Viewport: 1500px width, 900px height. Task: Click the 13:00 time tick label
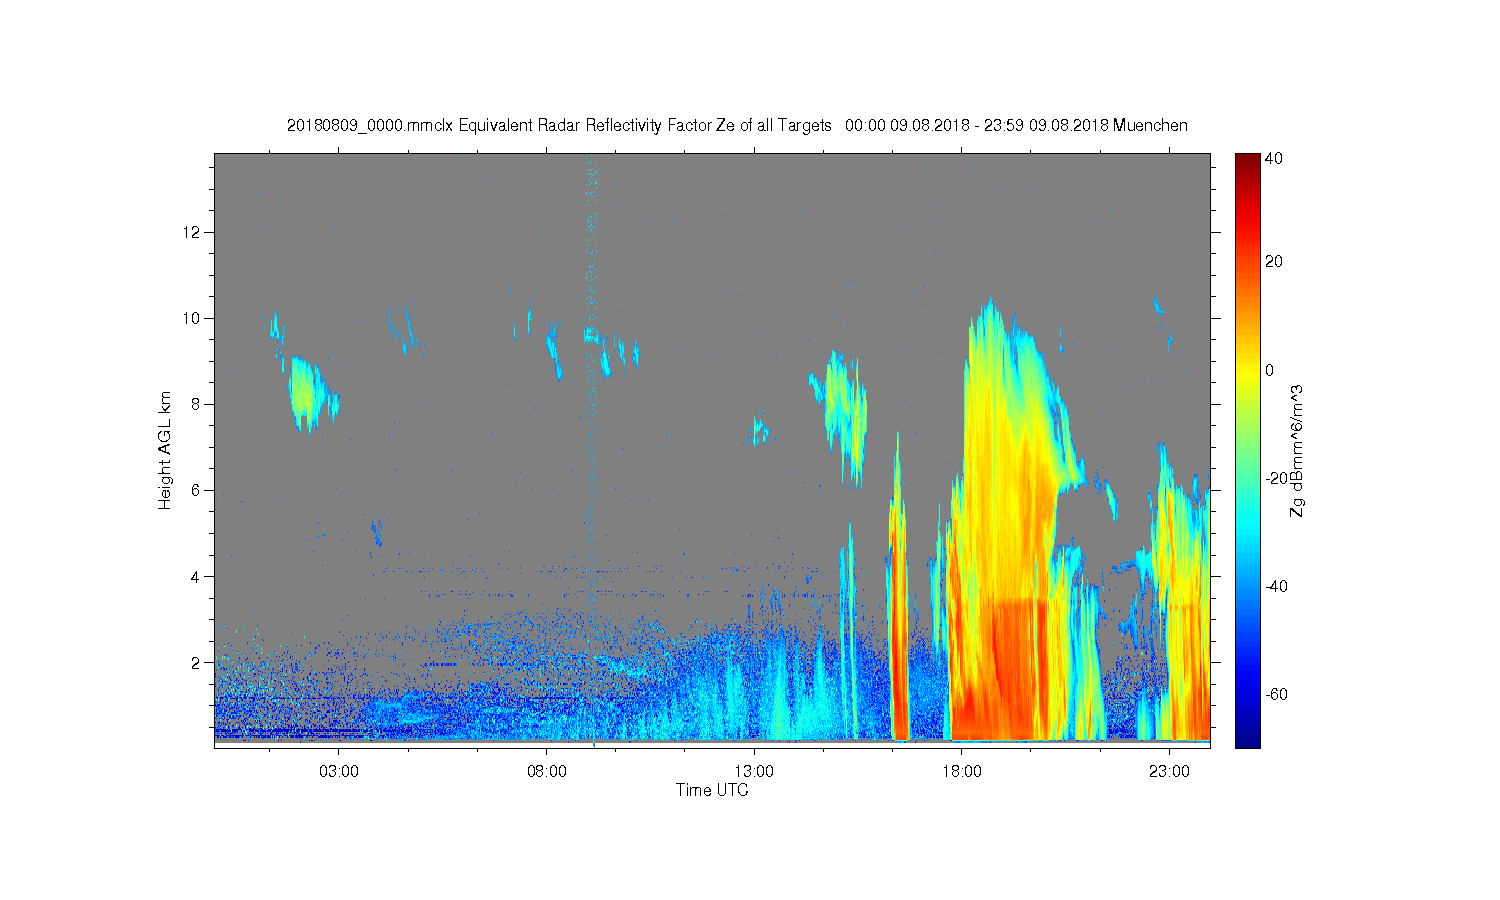753,772
